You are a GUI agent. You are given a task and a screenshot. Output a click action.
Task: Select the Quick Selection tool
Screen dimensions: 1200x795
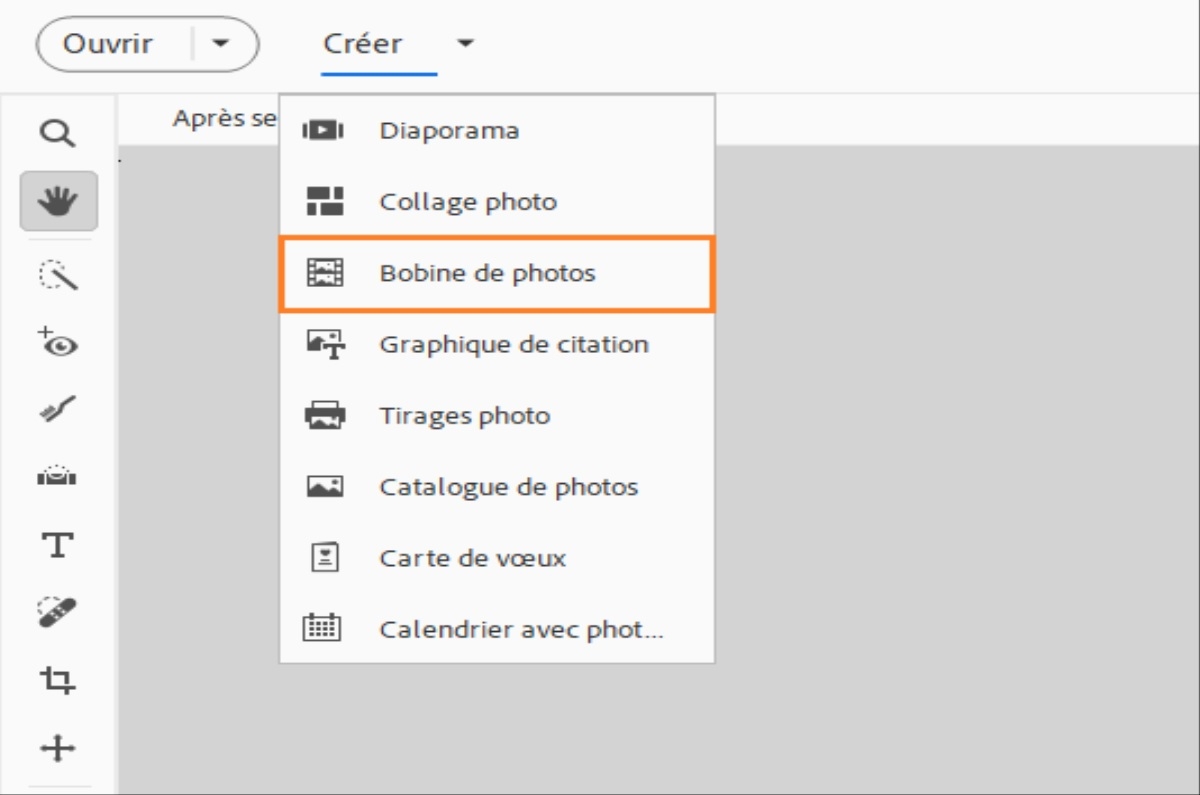click(58, 275)
